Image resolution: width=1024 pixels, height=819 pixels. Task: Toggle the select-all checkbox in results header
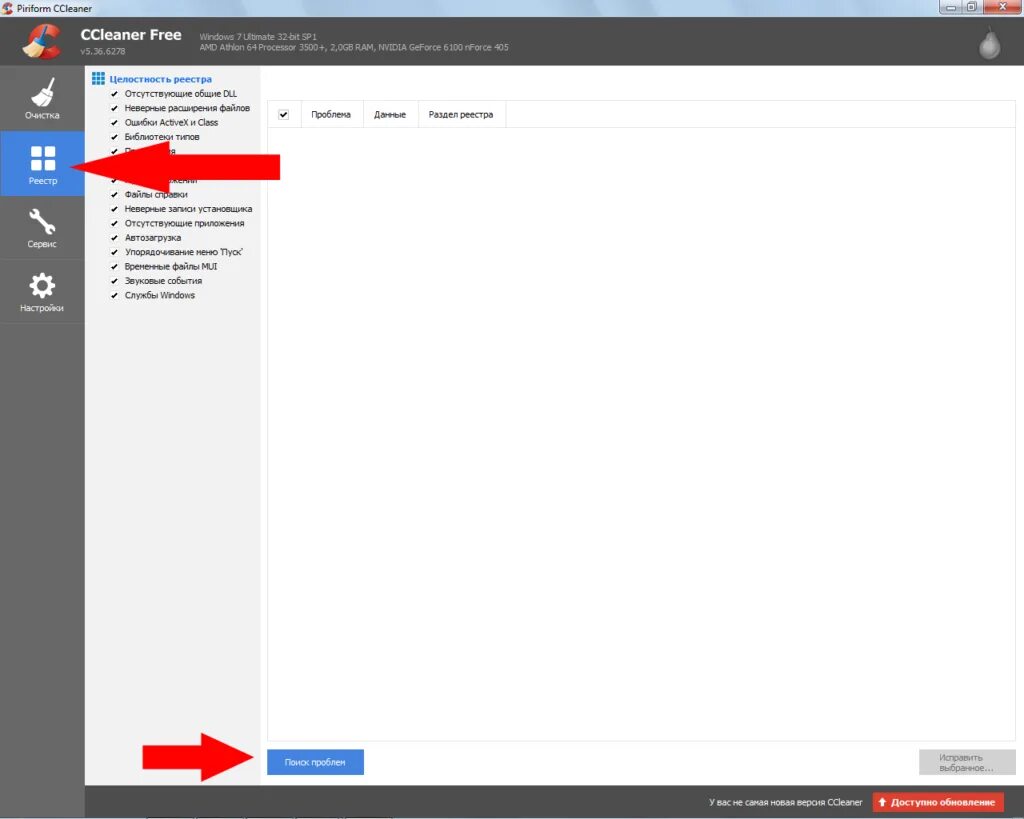point(283,114)
